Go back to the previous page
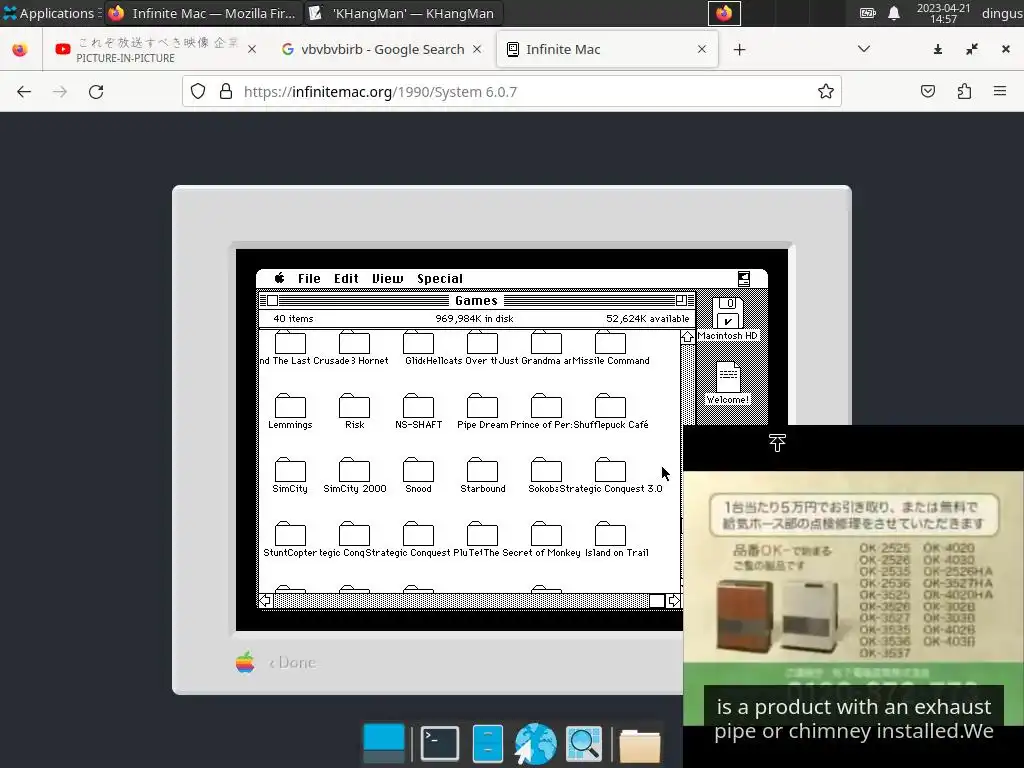 [24, 91]
